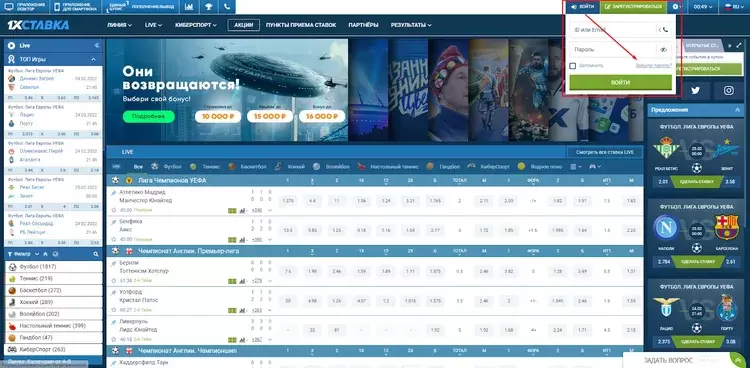Open the statistics chart icon in top bar
The width and height of the screenshot is (750, 368).
pos(189,7)
